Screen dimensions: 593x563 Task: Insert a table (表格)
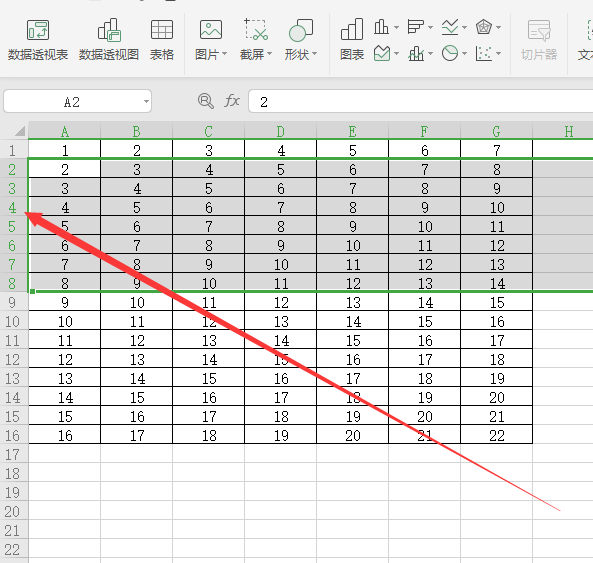point(162,40)
